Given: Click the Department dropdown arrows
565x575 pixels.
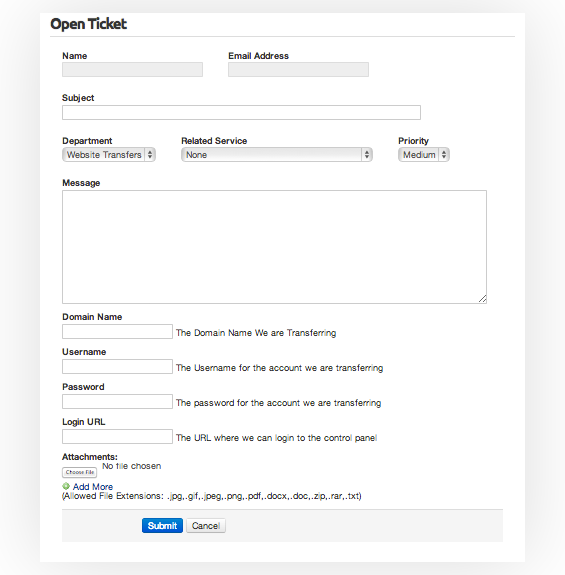Looking at the screenshot, I should [150, 155].
